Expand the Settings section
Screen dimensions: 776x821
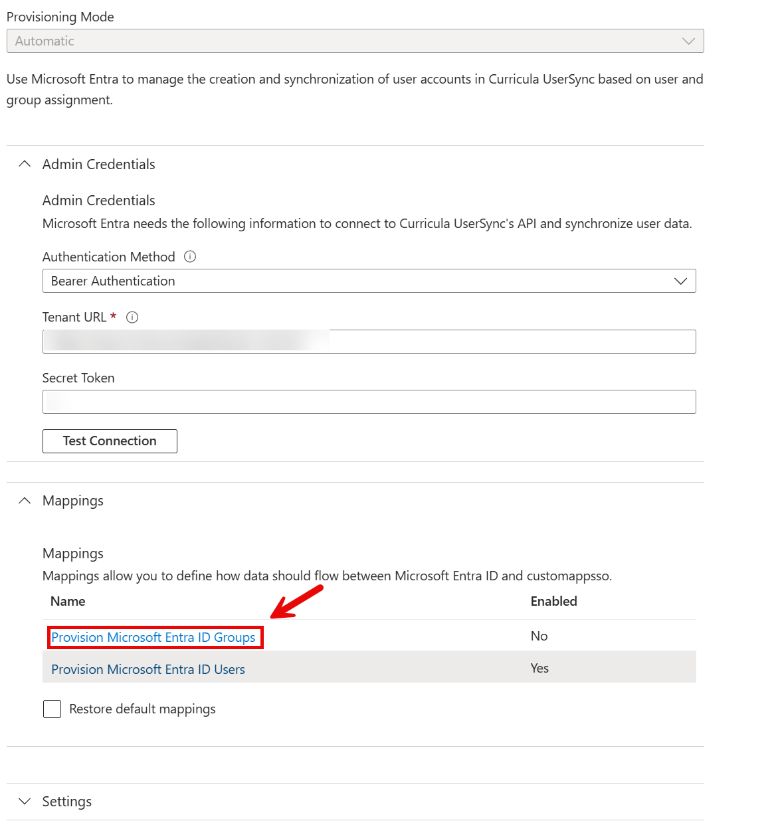pos(24,801)
